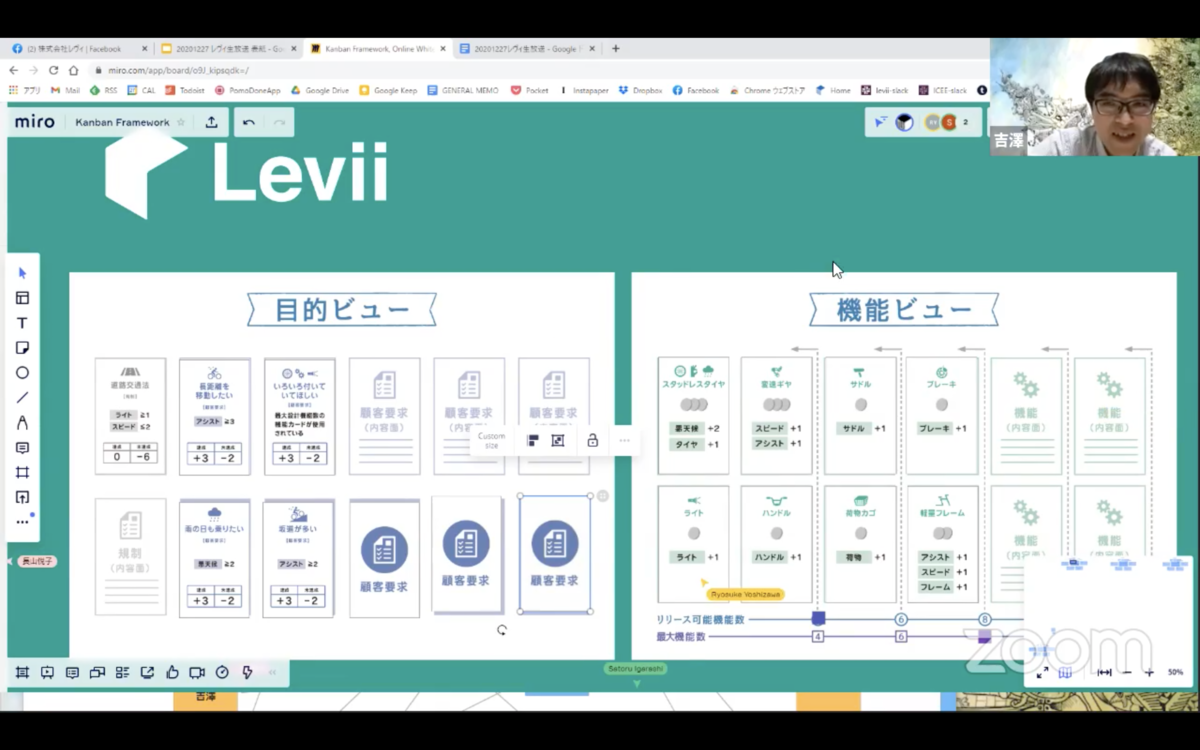Select the highlighted 顧客要求 card with selection handles

click(x=555, y=554)
